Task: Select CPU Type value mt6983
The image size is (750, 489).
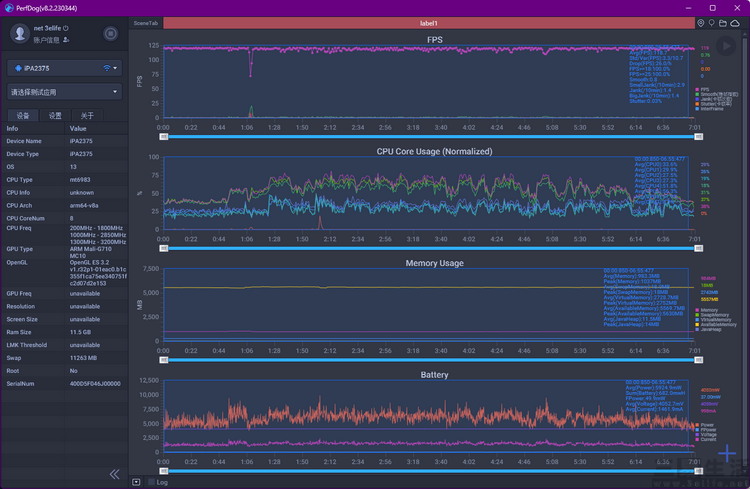Action: pos(80,180)
